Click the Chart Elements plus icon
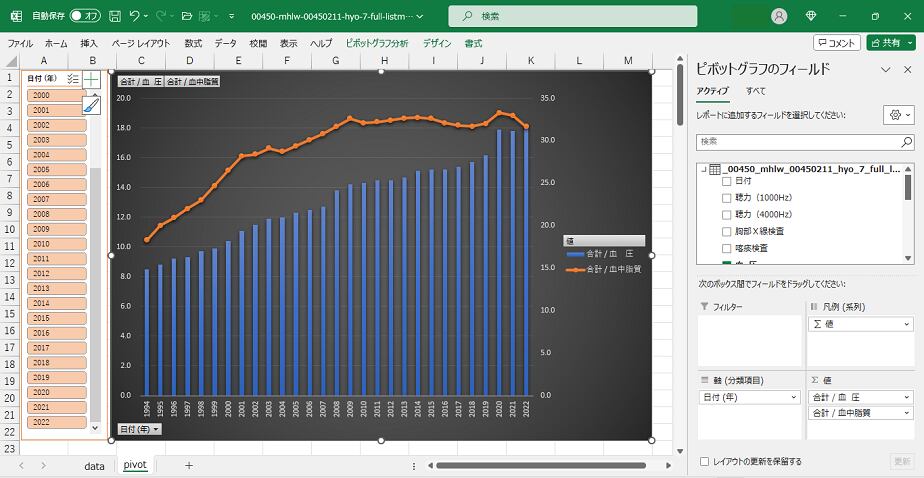Image resolution: width=924 pixels, height=478 pixels. click(91, 78)
